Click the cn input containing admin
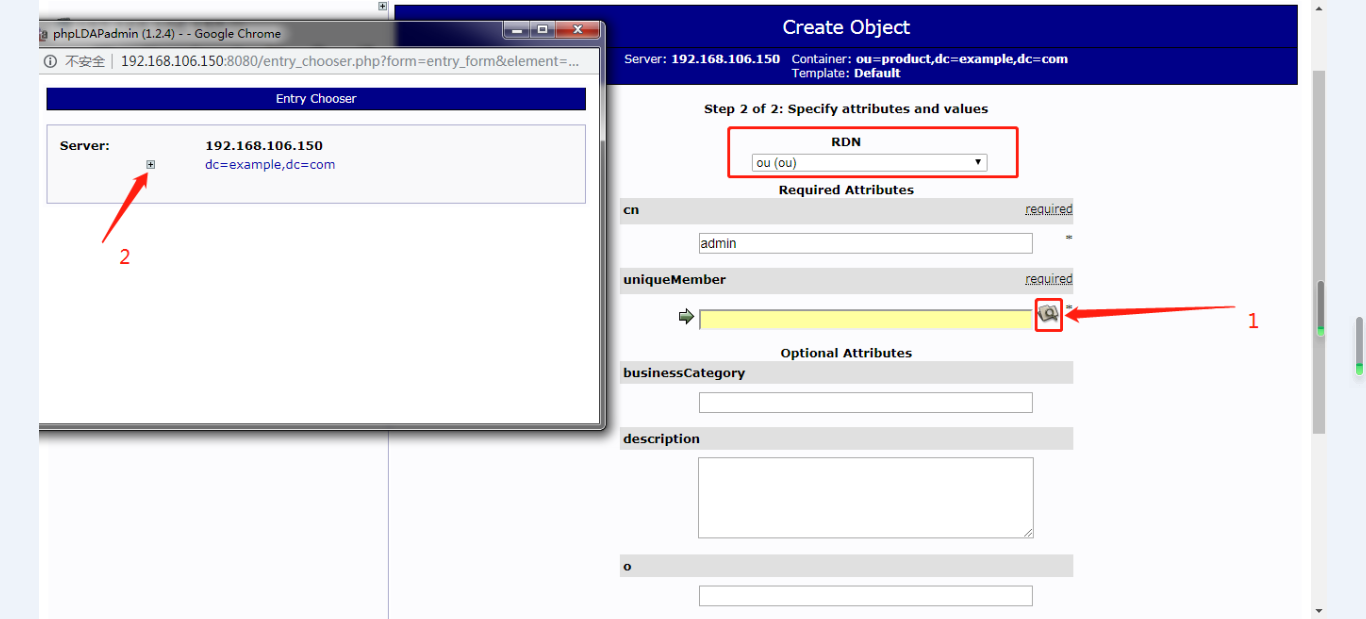The image size is (1366, 619). point(865,243)
